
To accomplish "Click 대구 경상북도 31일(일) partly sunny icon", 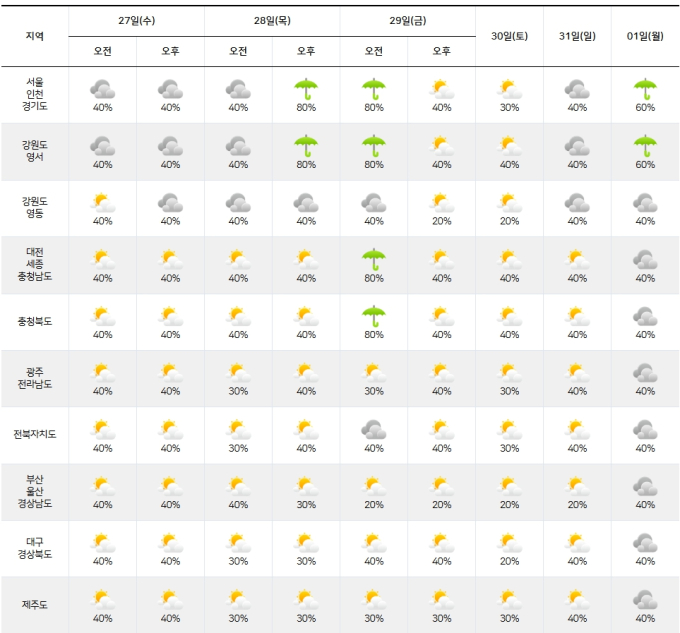I will [577, 543].
